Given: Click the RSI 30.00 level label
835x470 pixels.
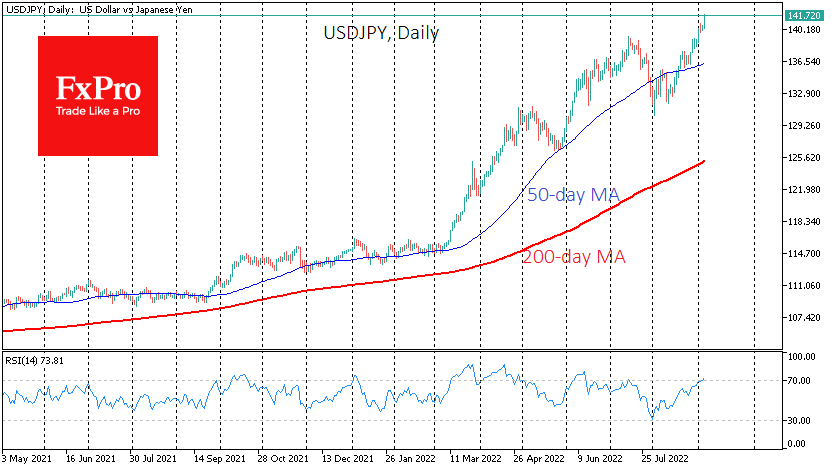Looking at the screenshot, I should click(797, 420).
